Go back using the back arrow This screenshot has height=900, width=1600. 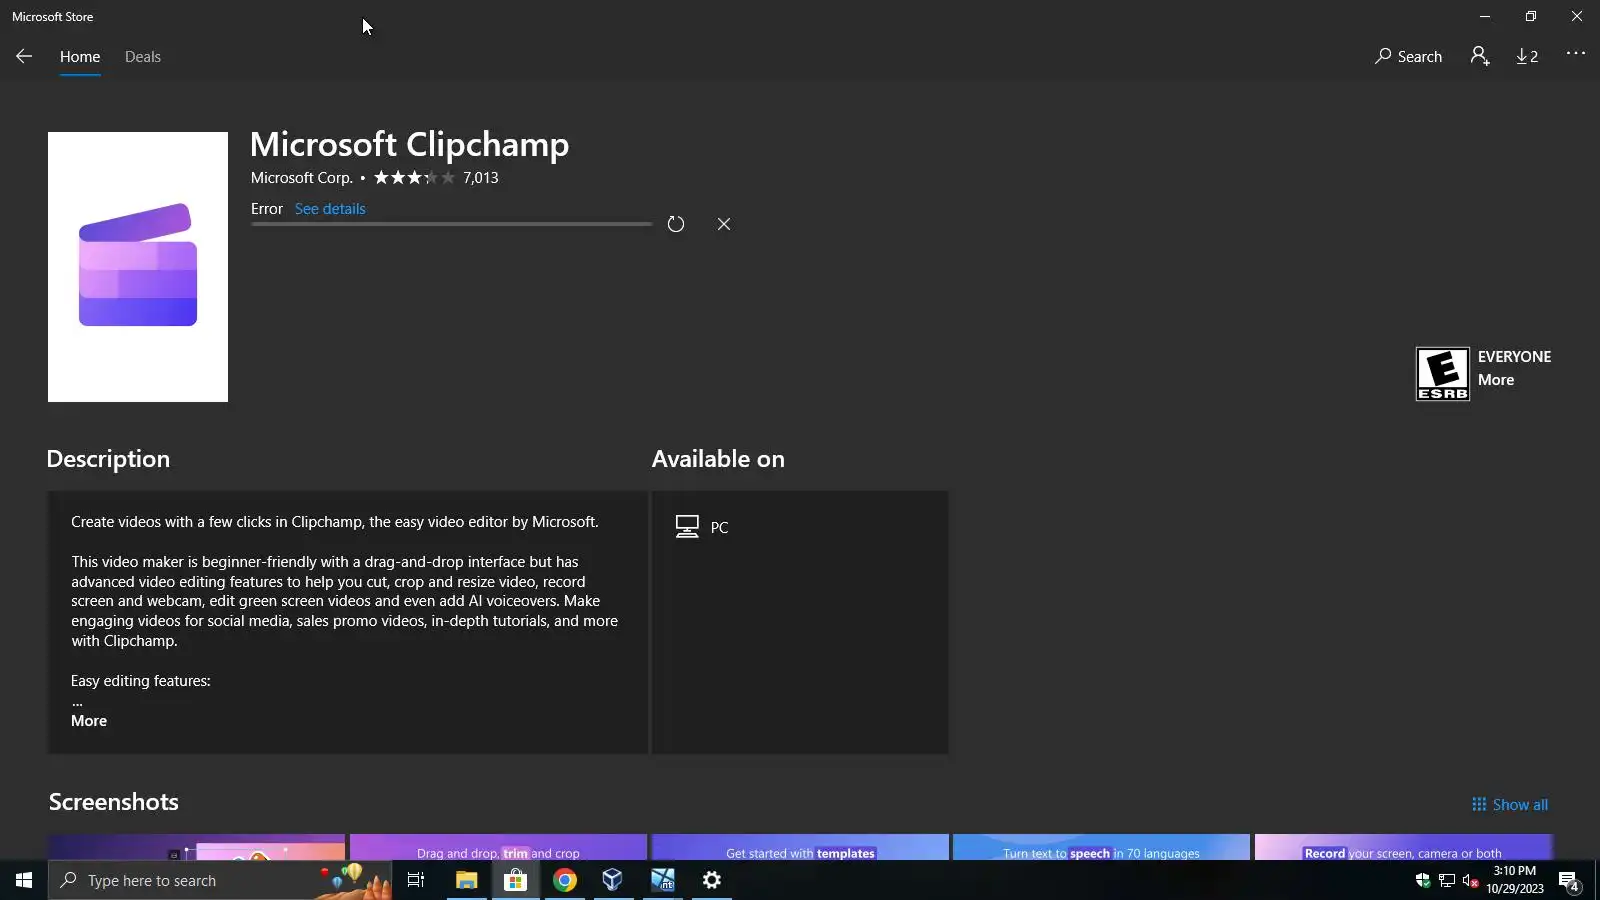click(24, 57)
